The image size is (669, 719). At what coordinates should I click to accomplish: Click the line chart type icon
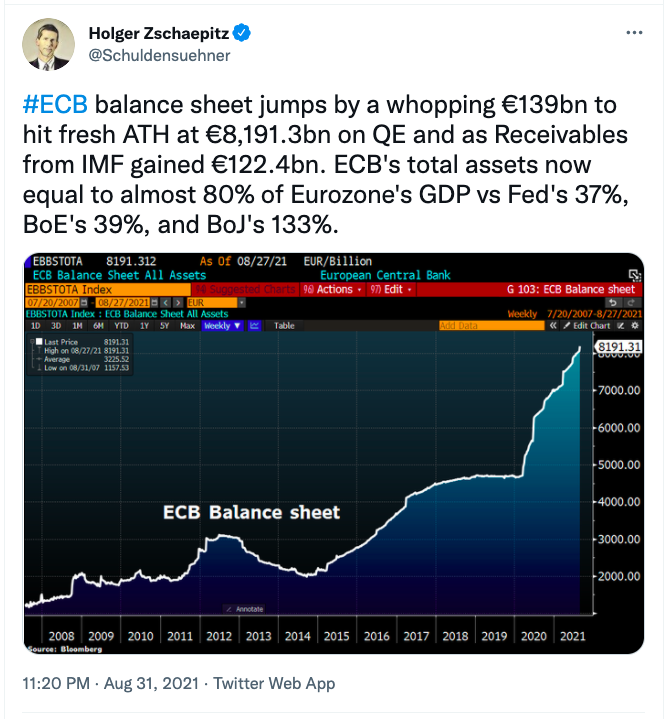pos(254,325)
